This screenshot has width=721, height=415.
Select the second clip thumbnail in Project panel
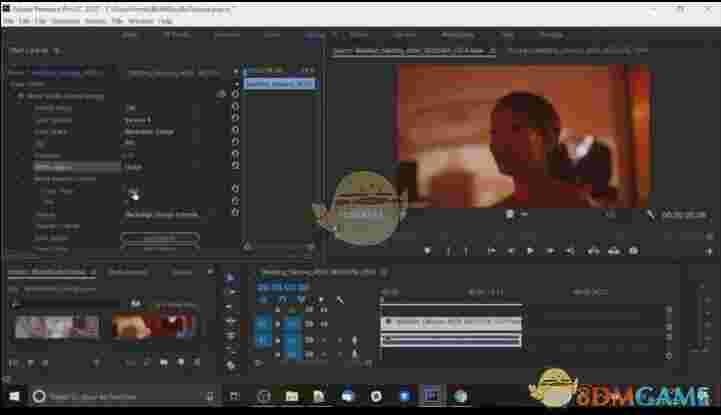154,324
